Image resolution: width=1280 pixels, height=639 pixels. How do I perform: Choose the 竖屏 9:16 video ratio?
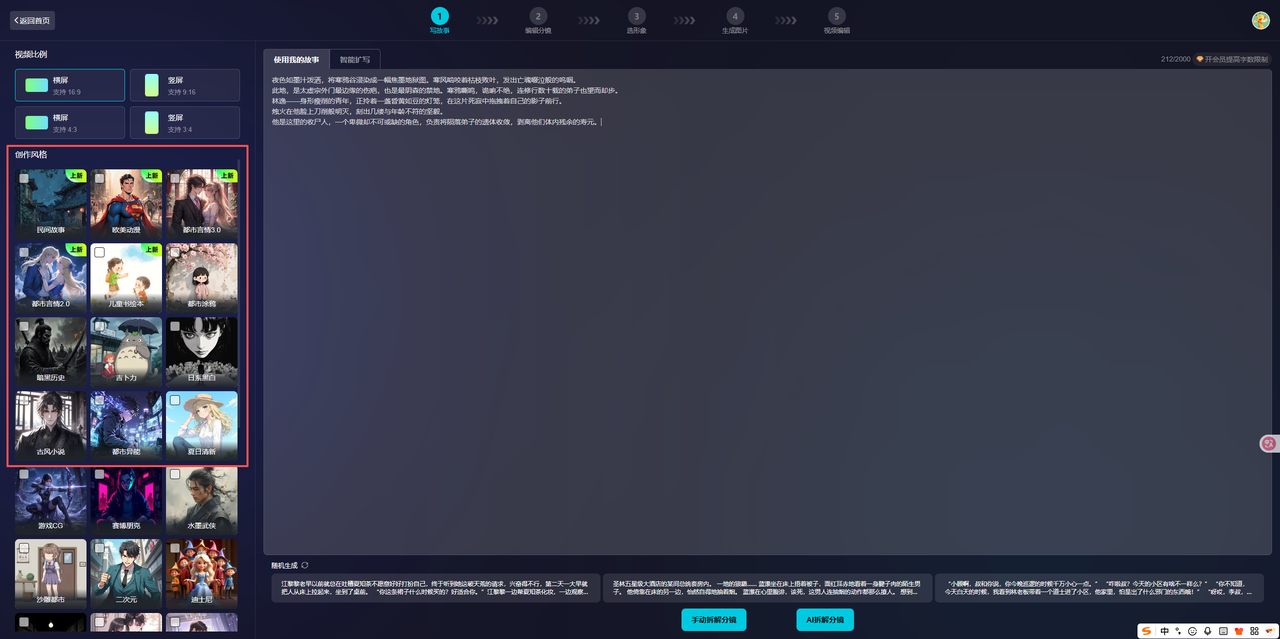click(x=185, y=86)
